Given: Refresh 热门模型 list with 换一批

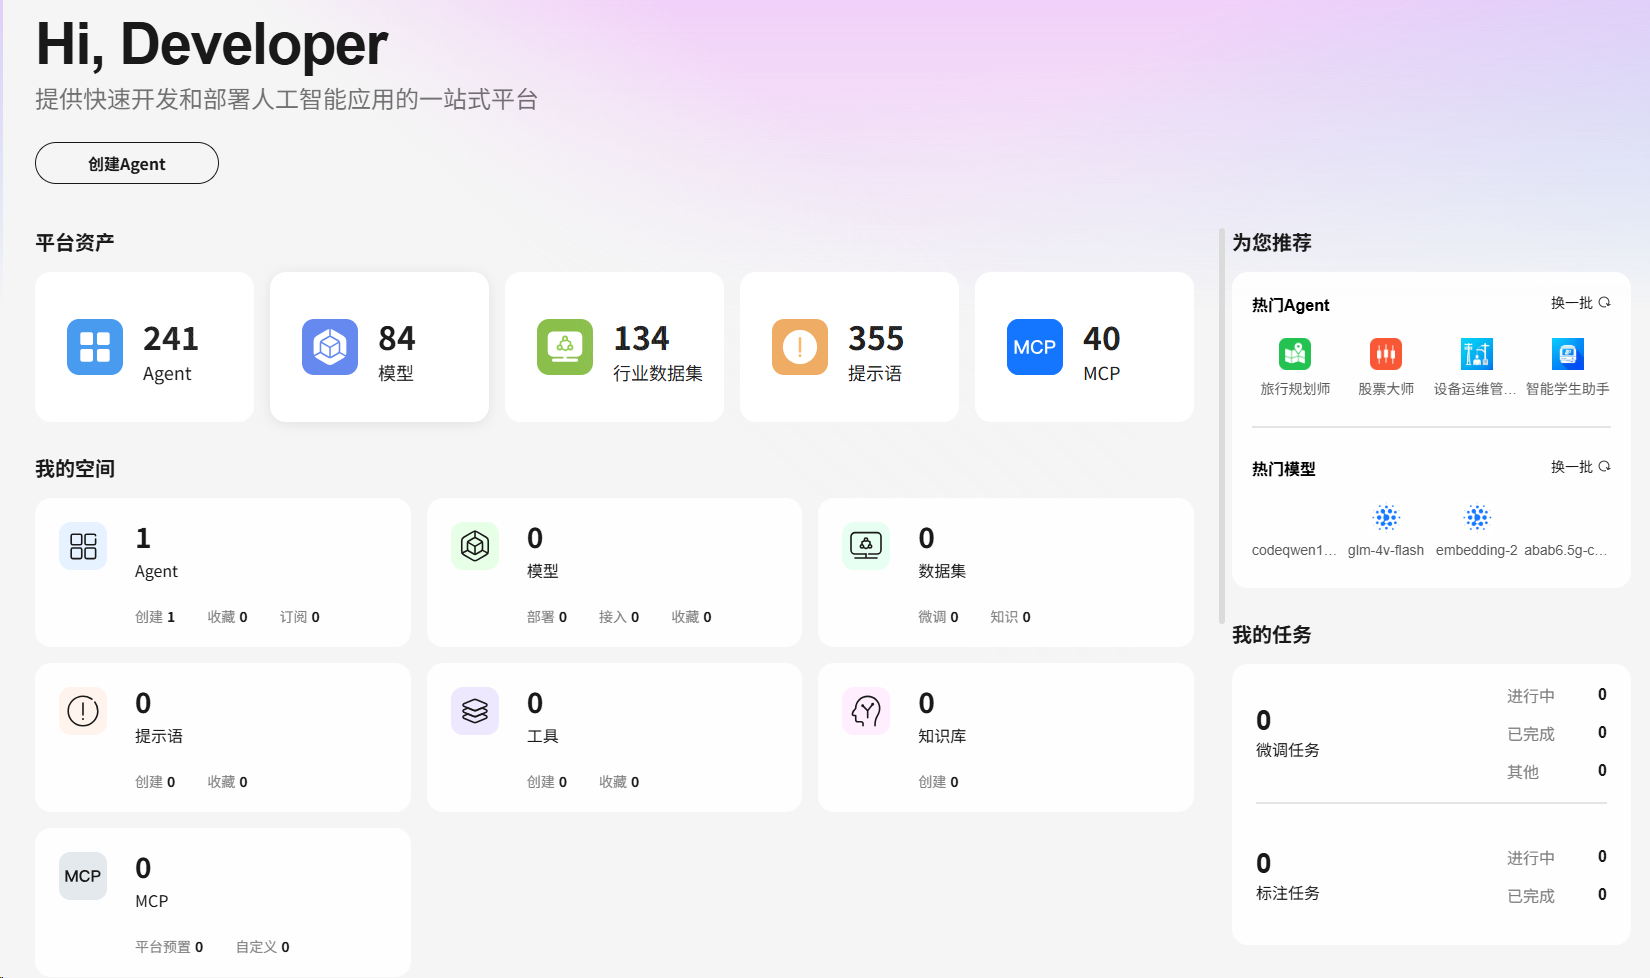Looking at the screenshot, I should tap(1580, 467).
